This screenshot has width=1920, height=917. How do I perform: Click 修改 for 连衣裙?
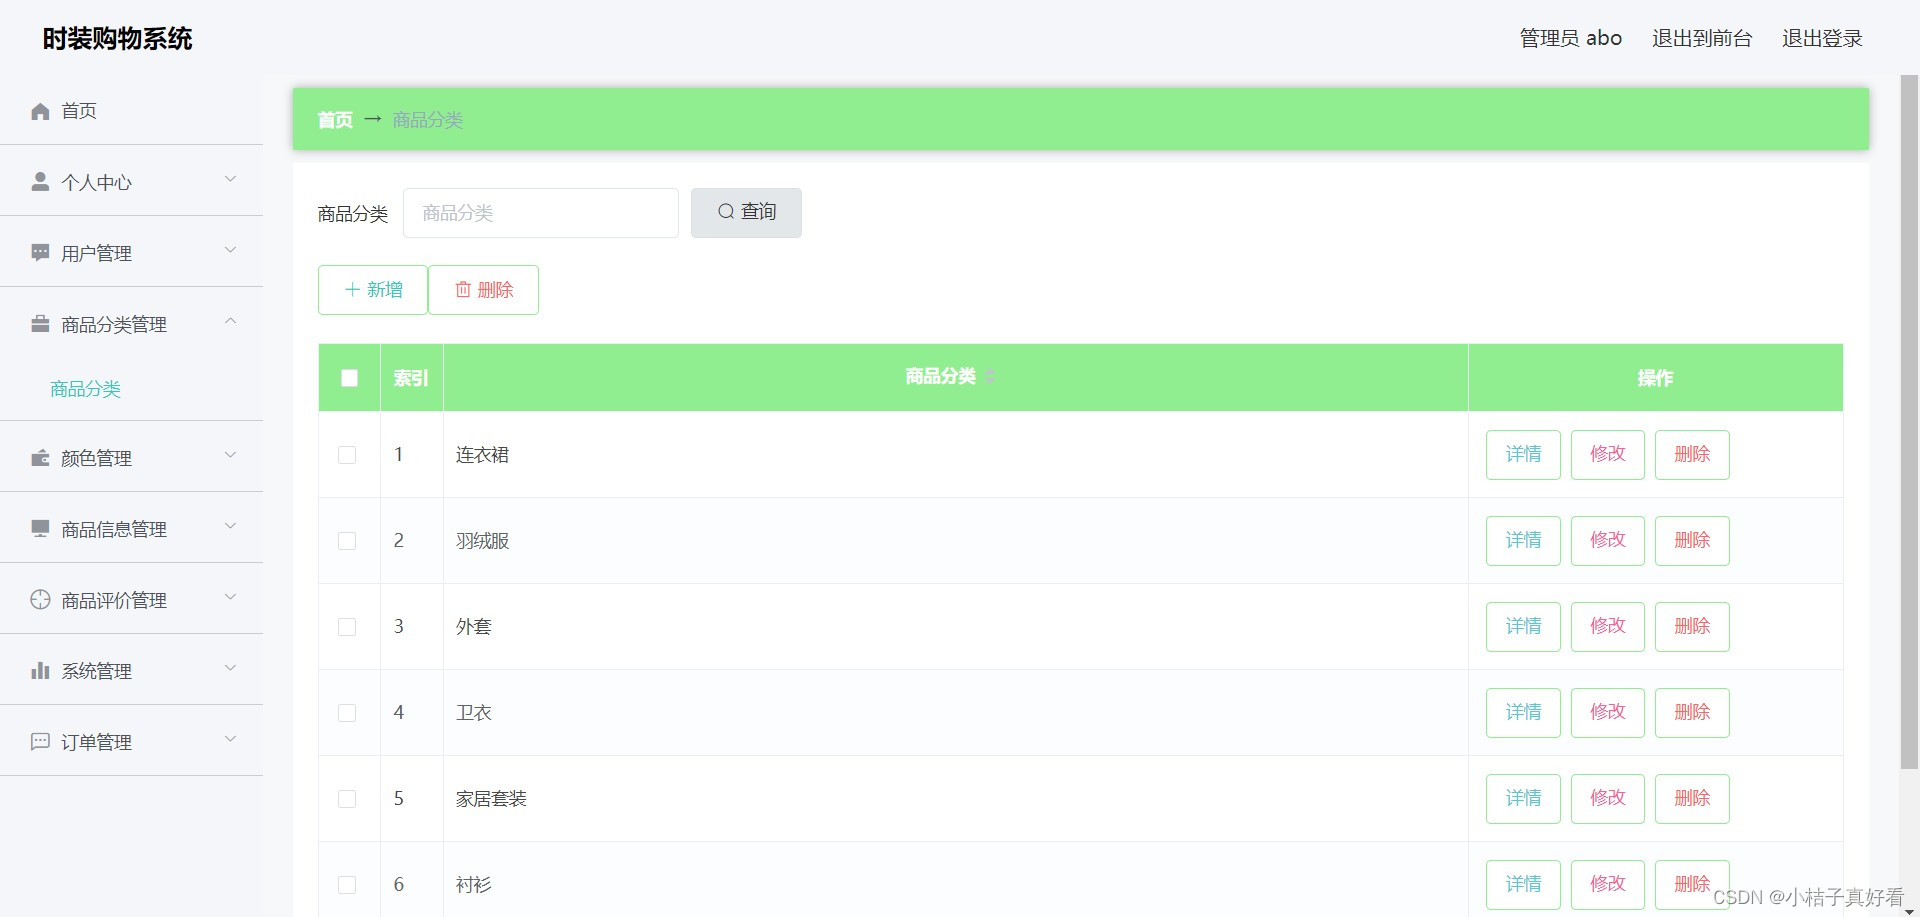(x=1608, y=455)
